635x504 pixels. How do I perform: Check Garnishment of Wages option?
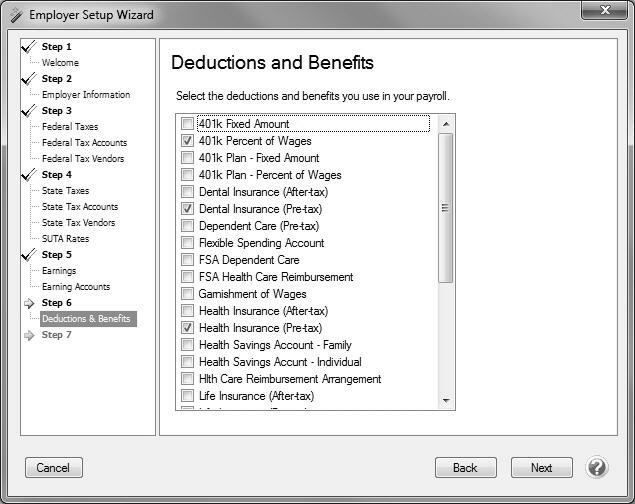tap(187, 294)
